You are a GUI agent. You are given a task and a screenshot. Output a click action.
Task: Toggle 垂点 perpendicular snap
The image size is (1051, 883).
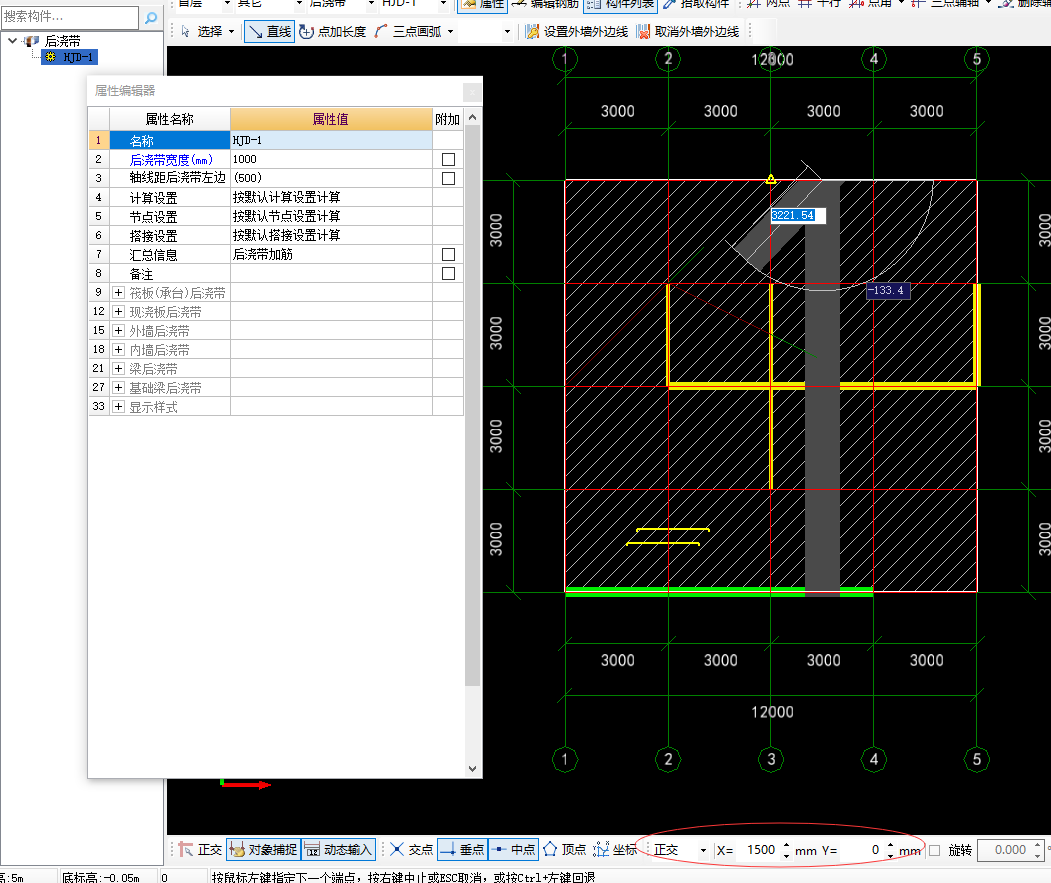462,849
